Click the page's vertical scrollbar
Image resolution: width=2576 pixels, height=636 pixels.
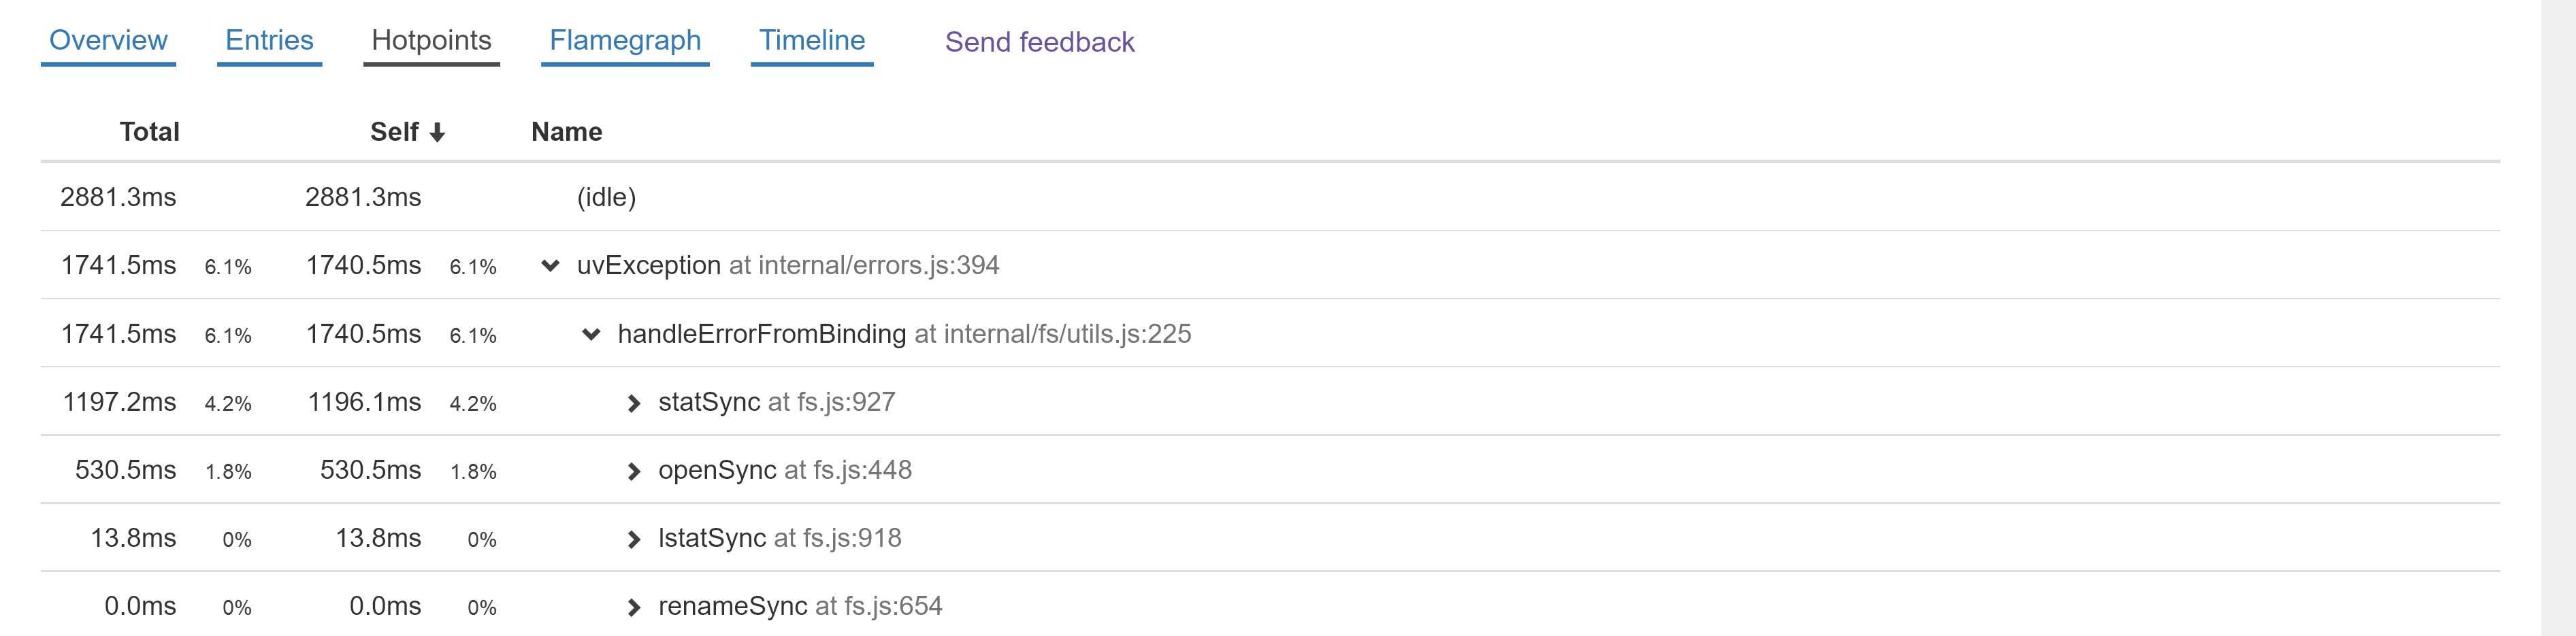(2557, 318)
